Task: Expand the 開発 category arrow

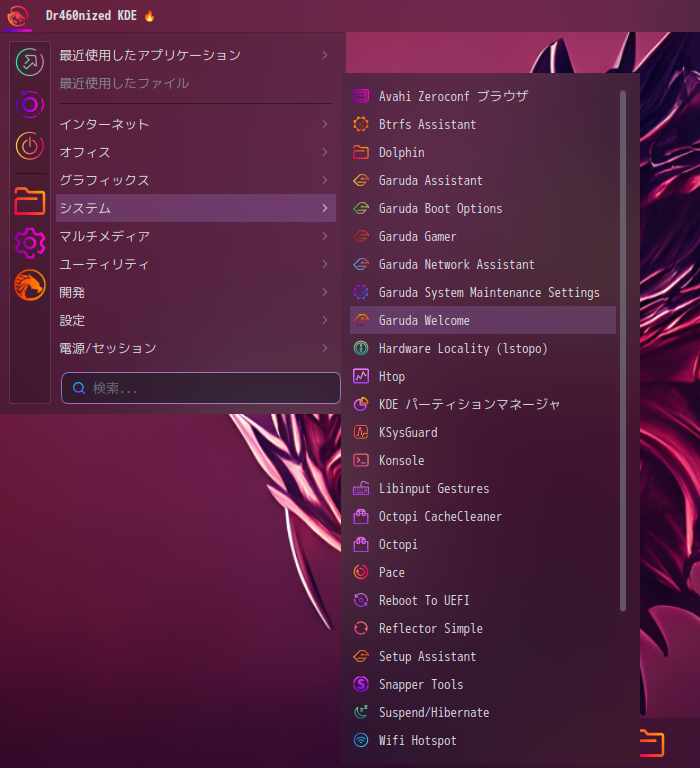Action: coord(325,292)
